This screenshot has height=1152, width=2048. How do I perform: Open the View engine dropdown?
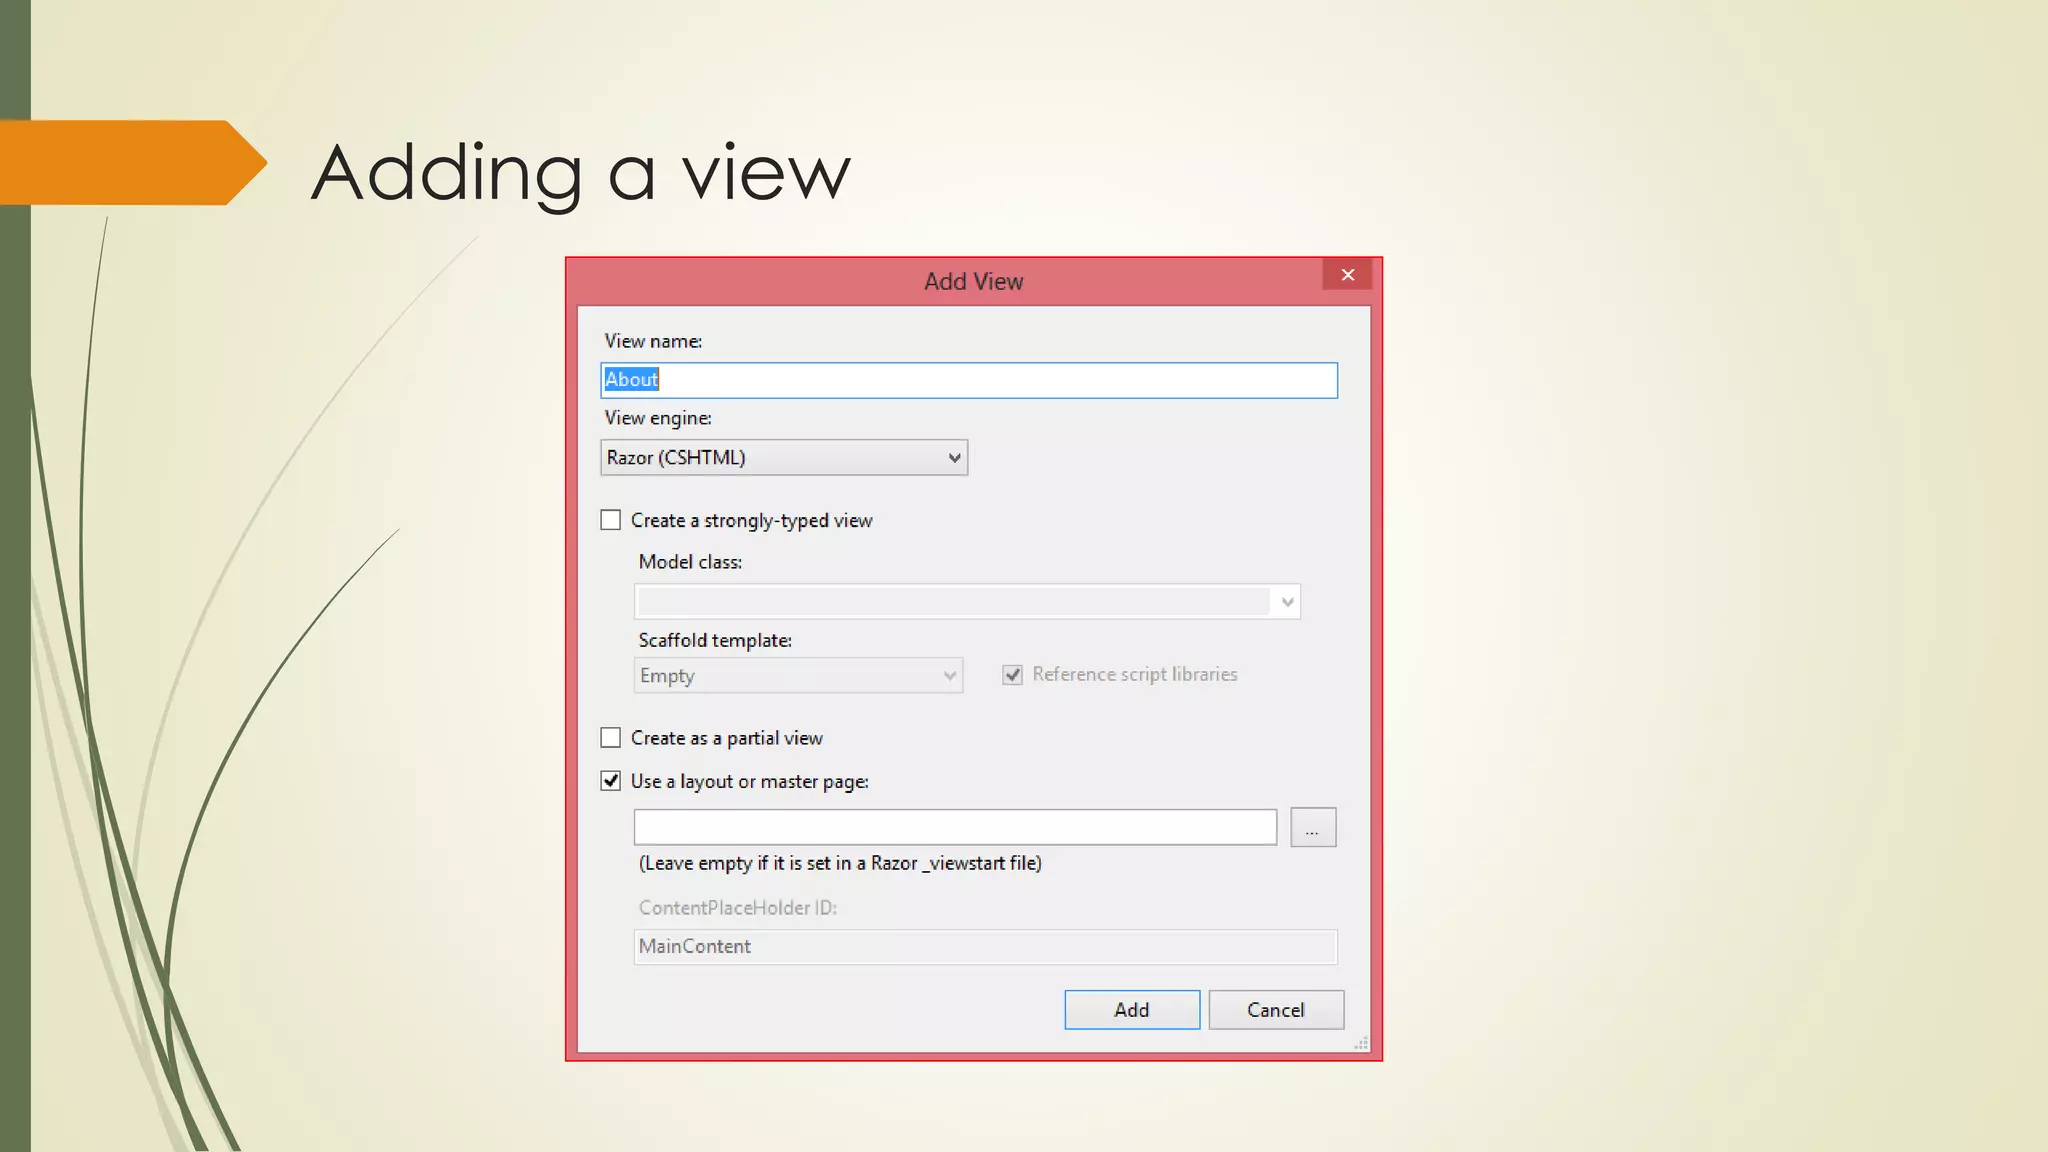click(784, 457)
